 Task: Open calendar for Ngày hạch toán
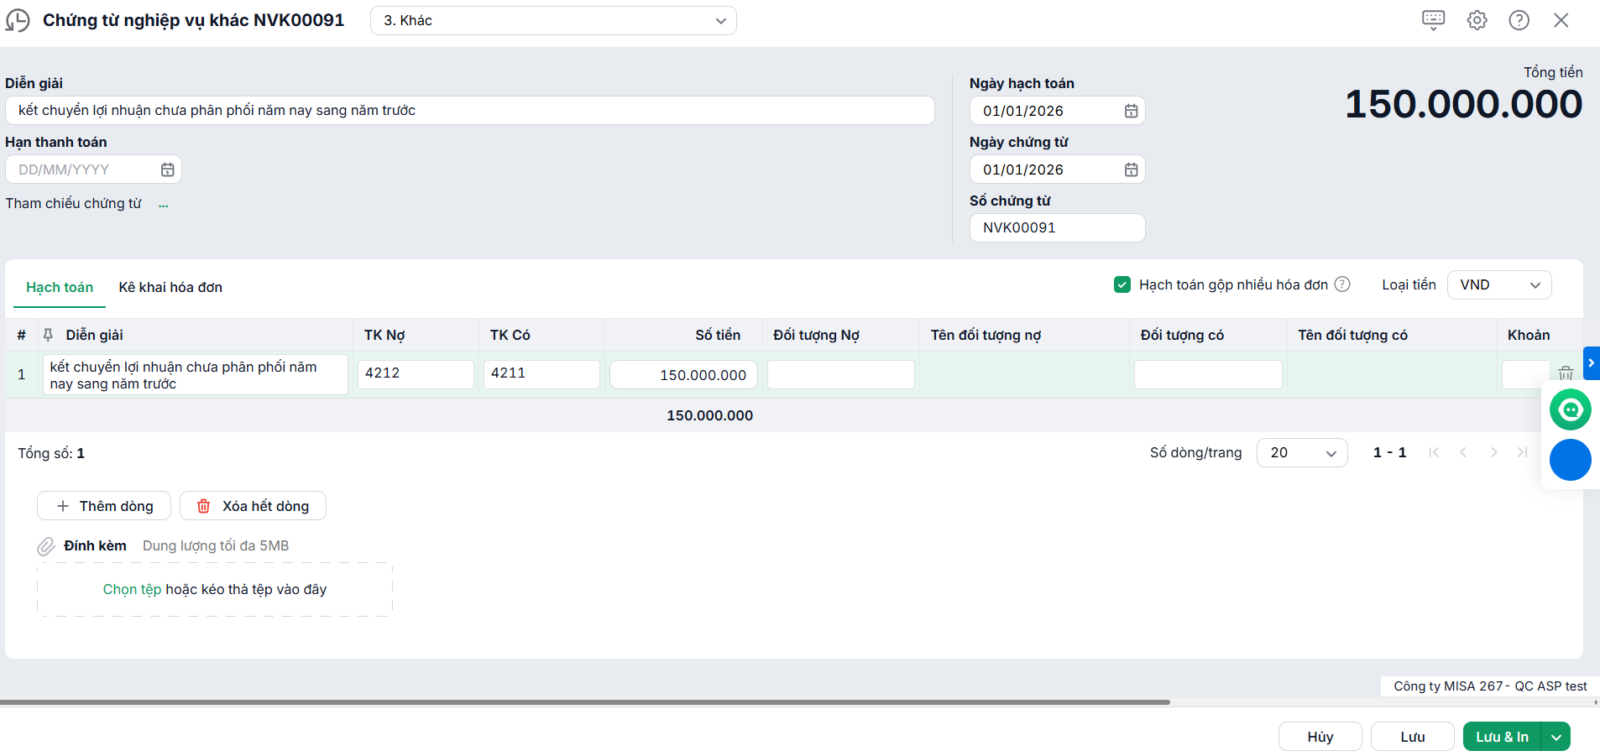click(1131, 111)
